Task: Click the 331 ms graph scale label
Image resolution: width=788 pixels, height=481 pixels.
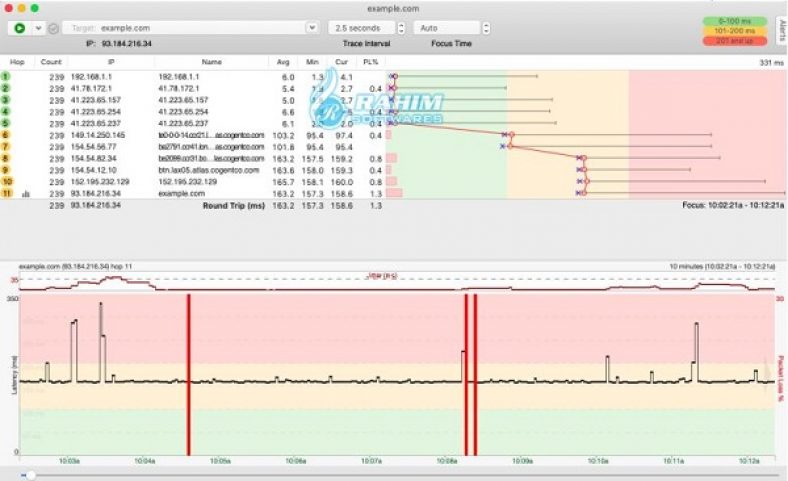Action: point(771,63)
